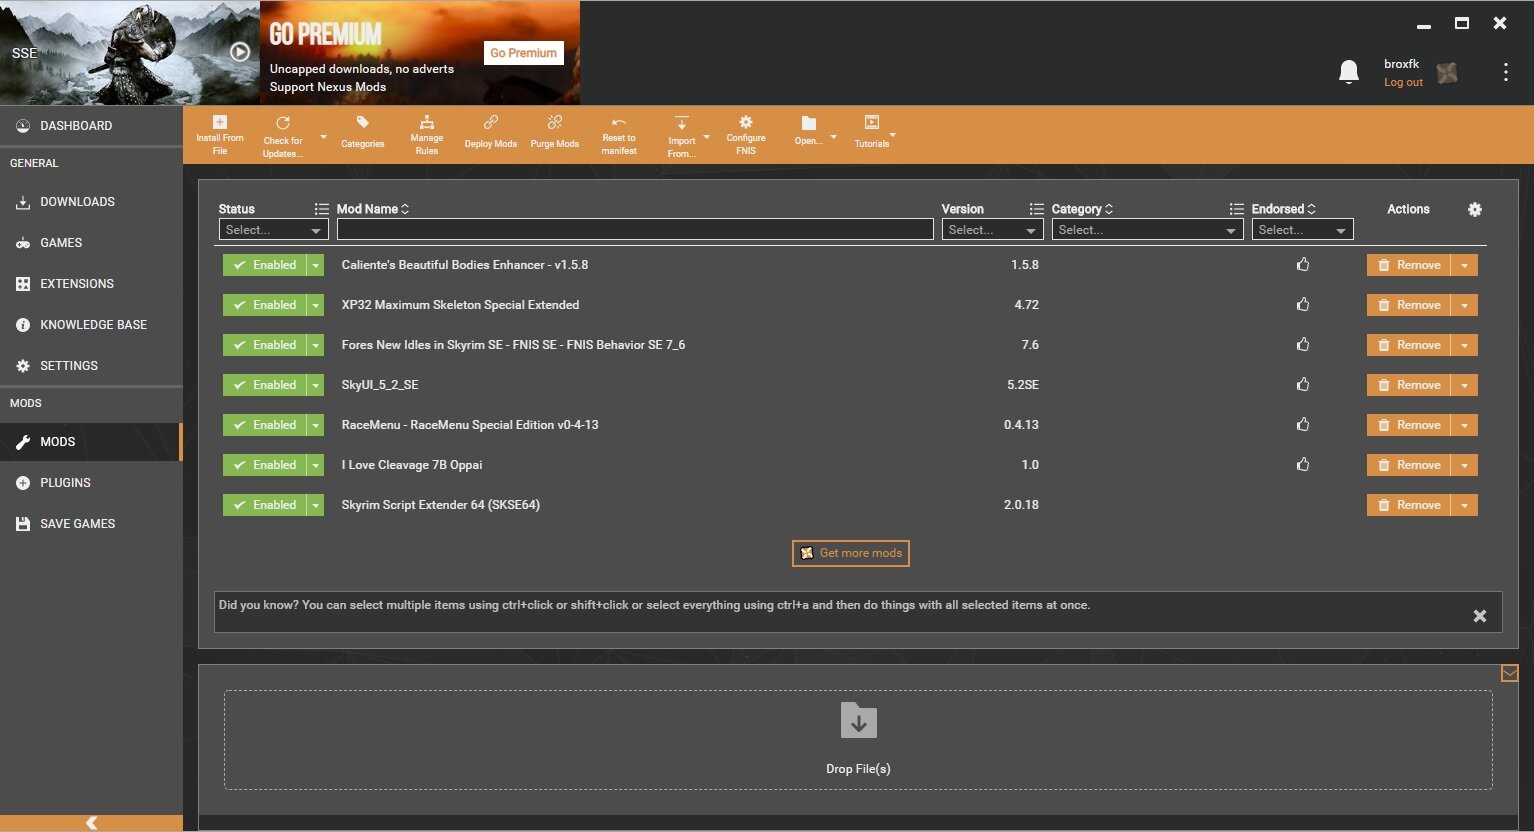1534x832 pixels.
Task: Click Install From File toolbar icon
Action: tap(220, 122)
